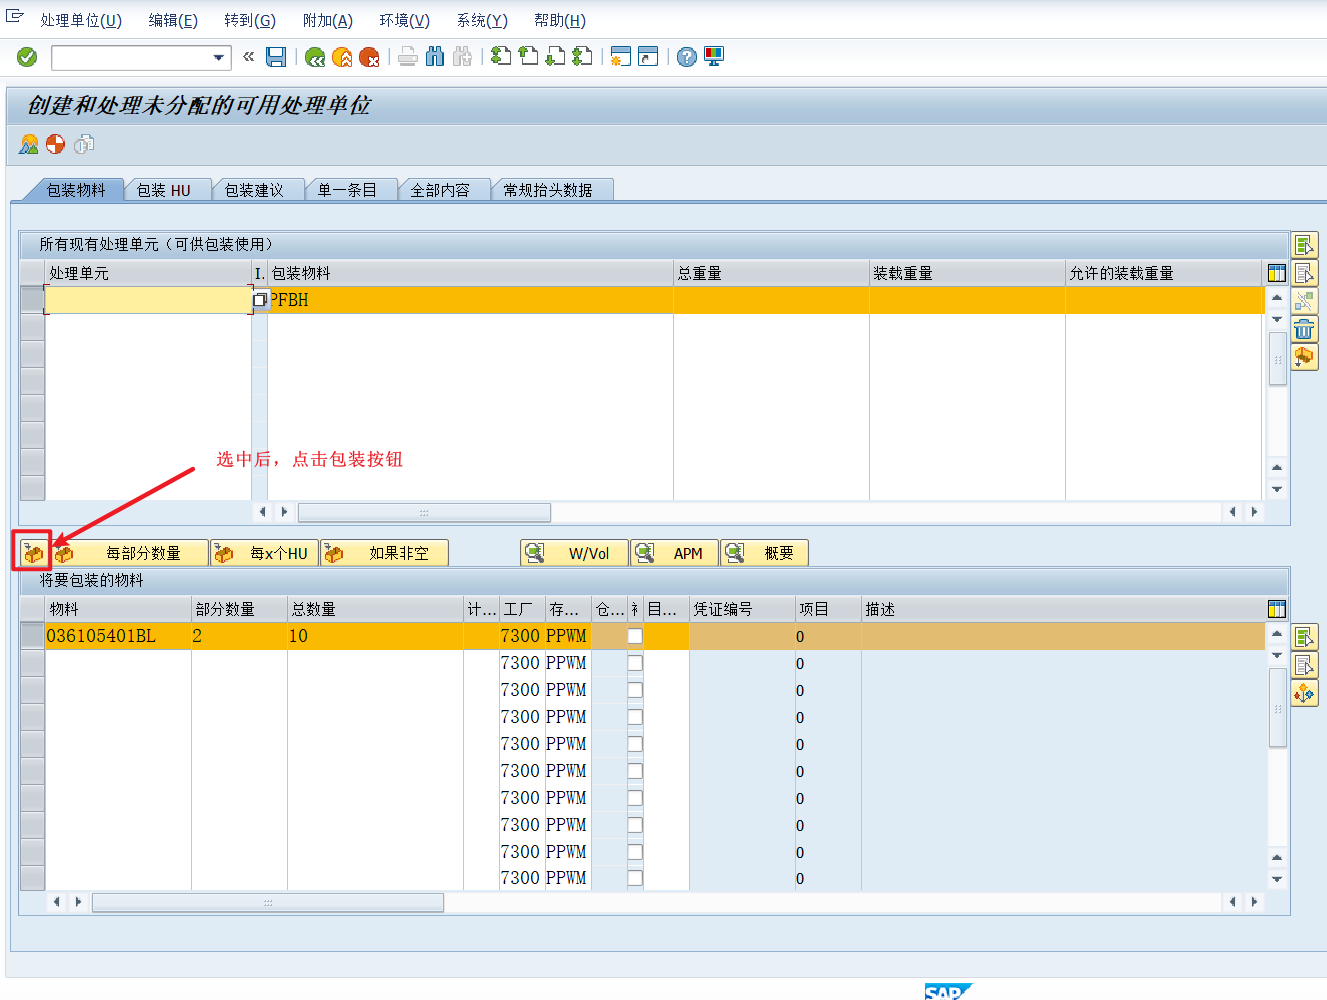Open the 环境(V) menu
Image resolution: width=1327 pixels, height=1000 pixels.
(x=405, y=21)
